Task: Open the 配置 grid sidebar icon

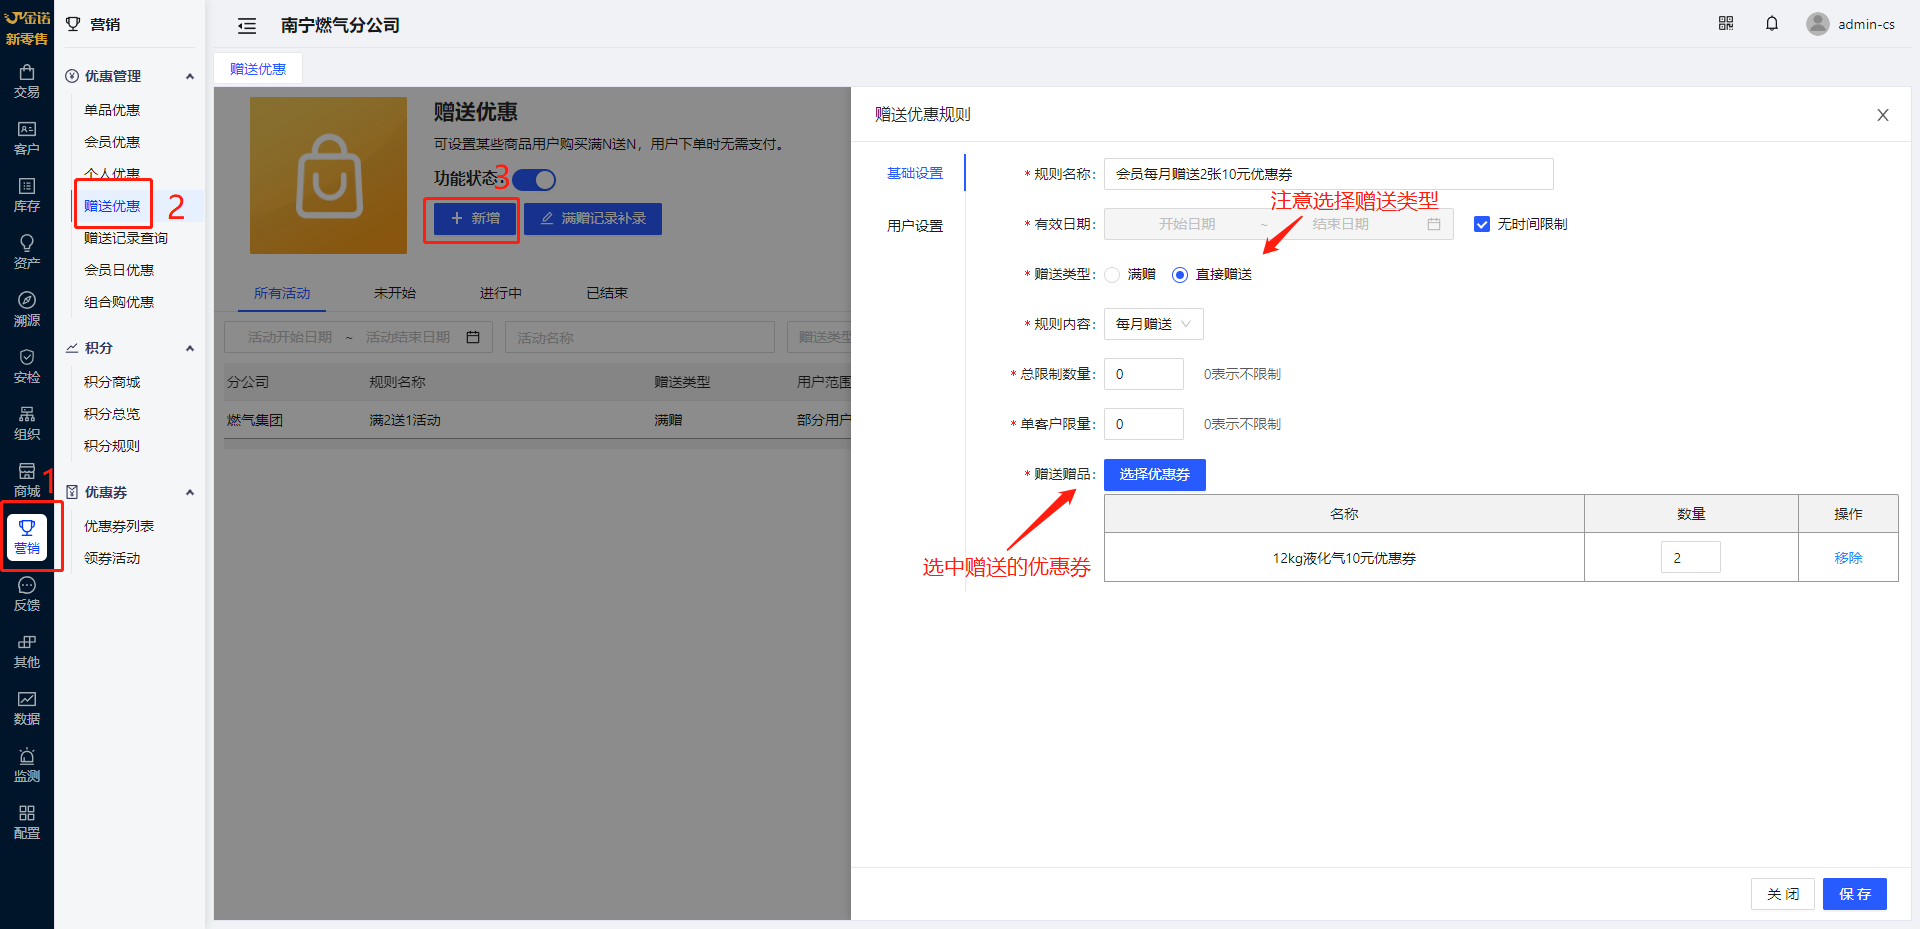Action: (27, 822)
